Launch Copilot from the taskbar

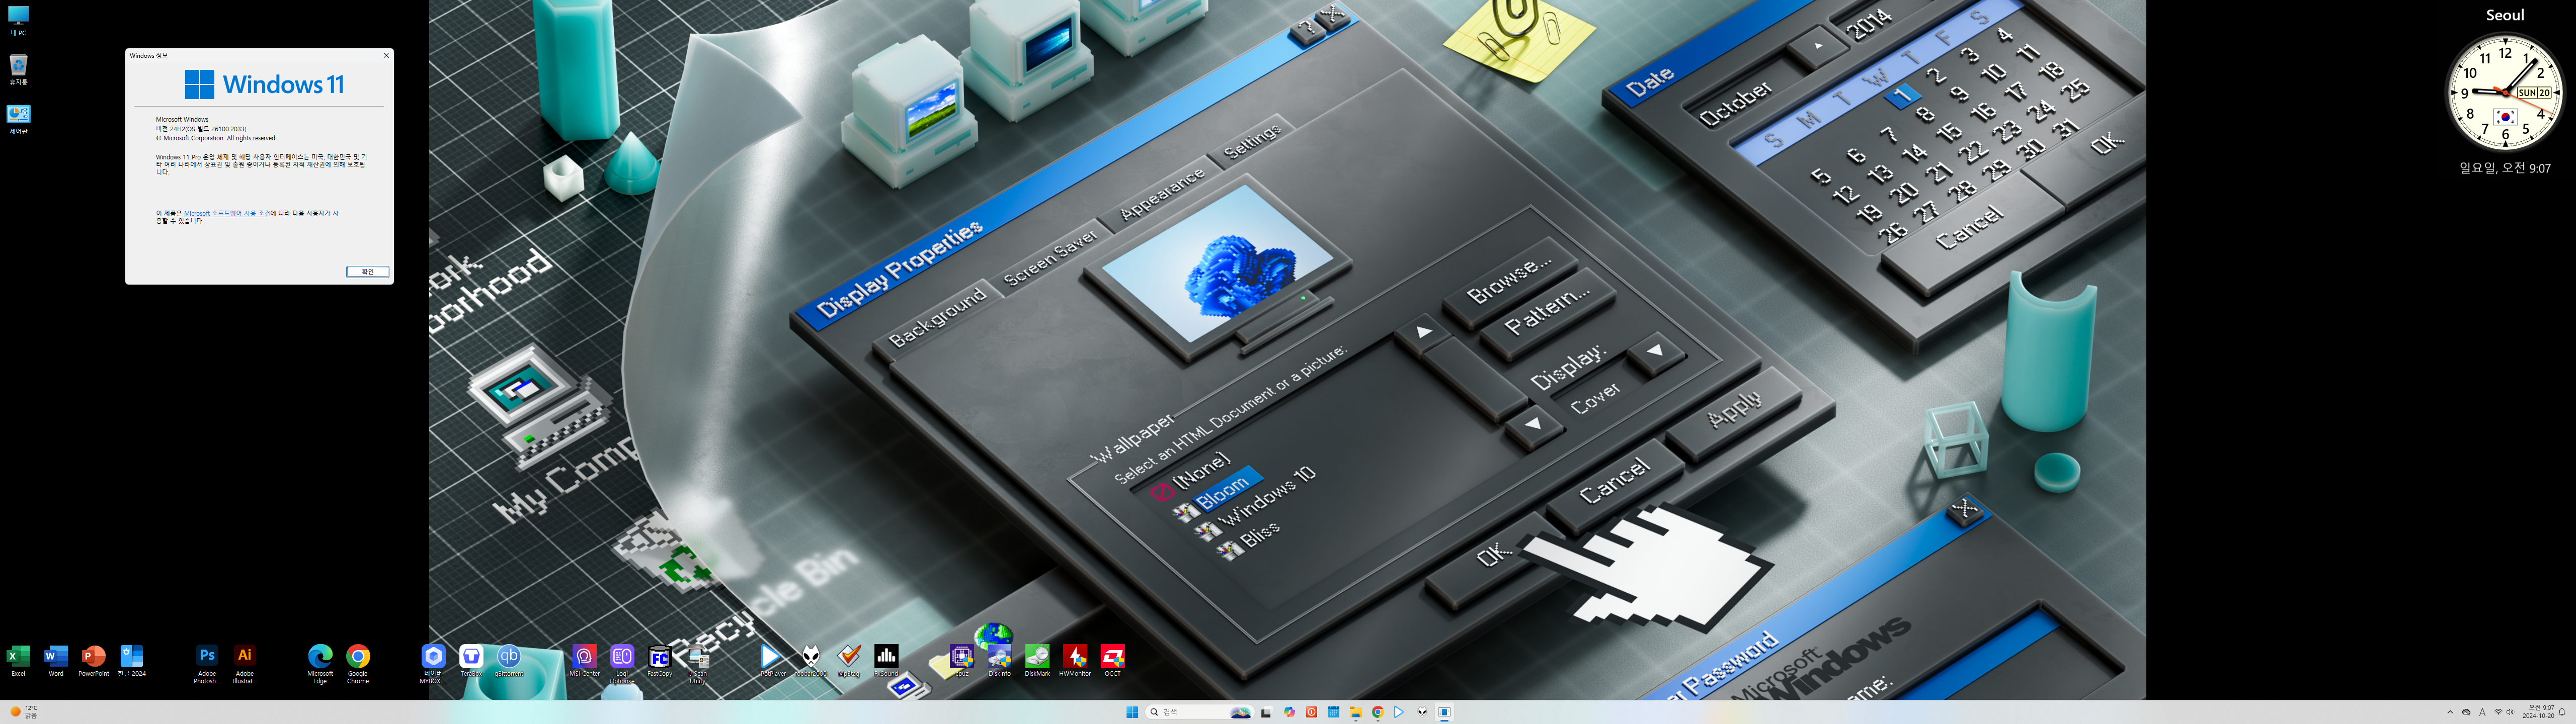(1289, 712)
